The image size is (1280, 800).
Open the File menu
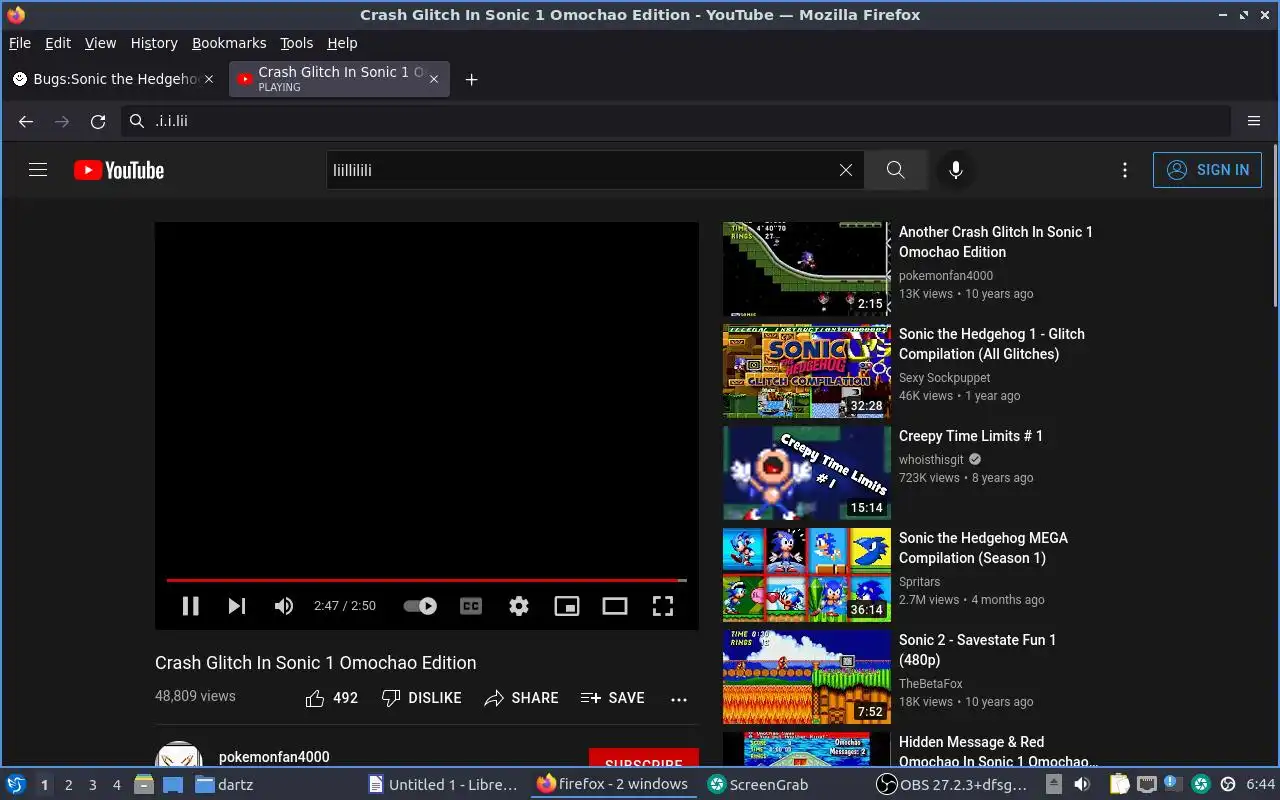(20, 43)
